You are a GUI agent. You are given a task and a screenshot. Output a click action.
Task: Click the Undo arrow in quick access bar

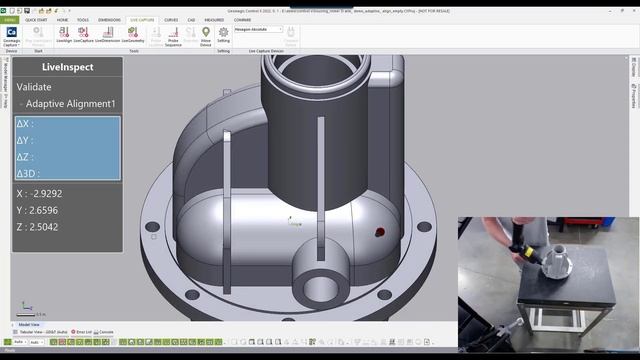tap(56, 11)
